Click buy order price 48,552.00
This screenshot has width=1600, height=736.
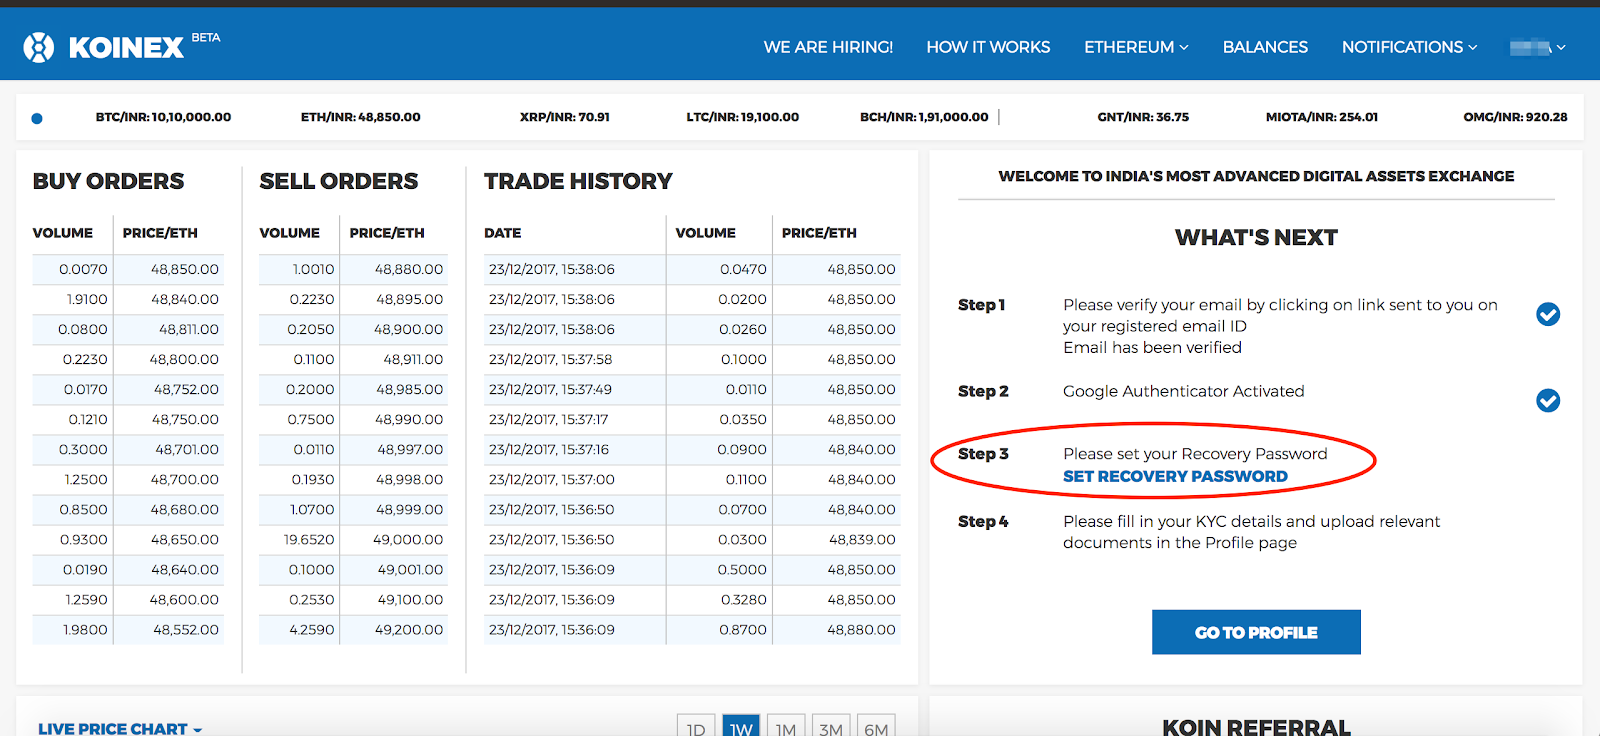coord(186,629)
